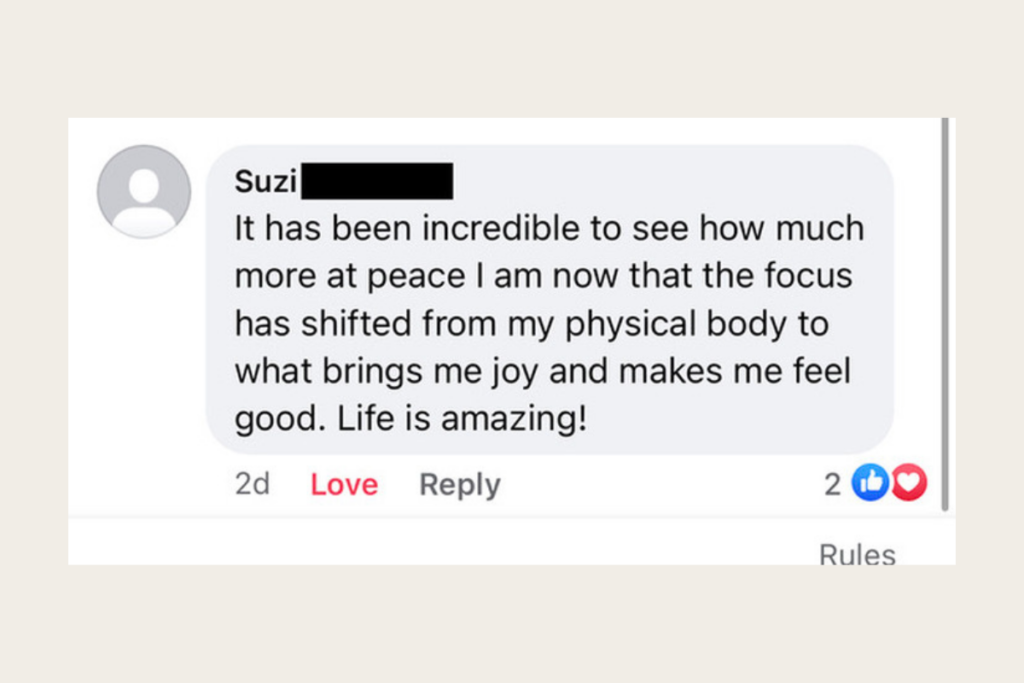The height and width of the screenshot is (683, 1024).
Task: Click the line 'what brings me joy'
Action: pos(543,372)
